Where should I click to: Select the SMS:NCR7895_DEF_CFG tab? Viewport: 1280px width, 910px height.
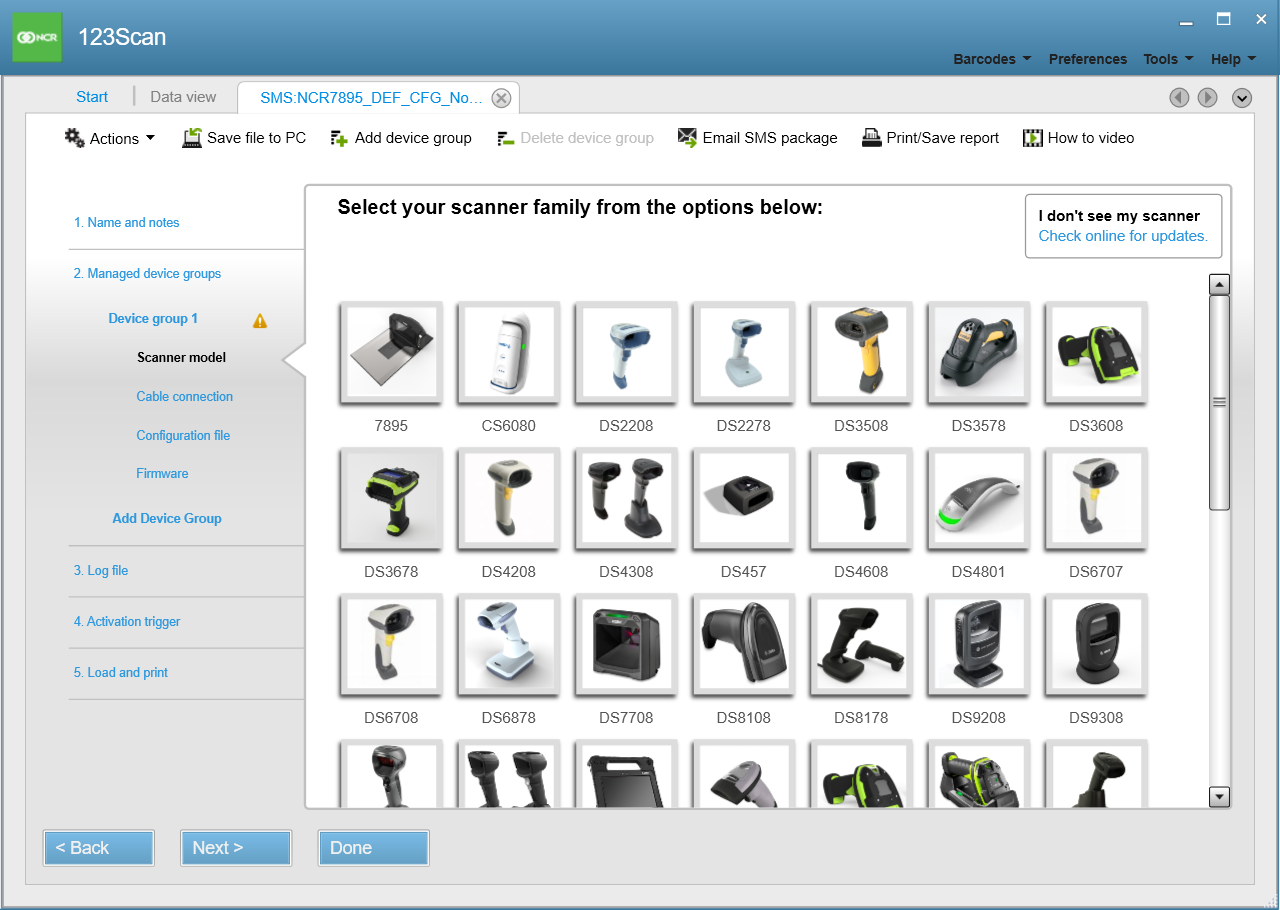(x=371, y=98)
